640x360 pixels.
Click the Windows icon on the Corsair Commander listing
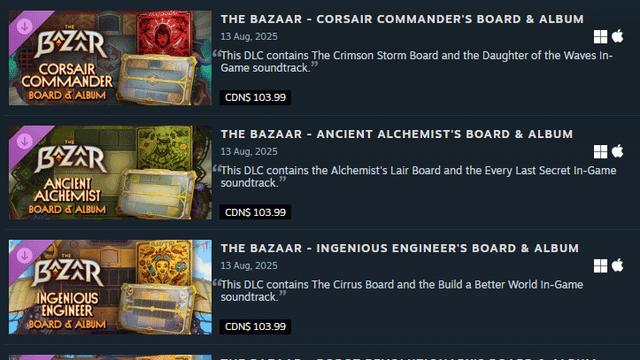click(600, 37)
